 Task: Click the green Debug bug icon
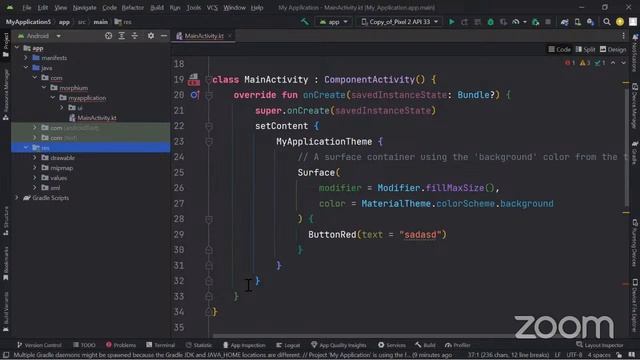(x=491, y=22)
